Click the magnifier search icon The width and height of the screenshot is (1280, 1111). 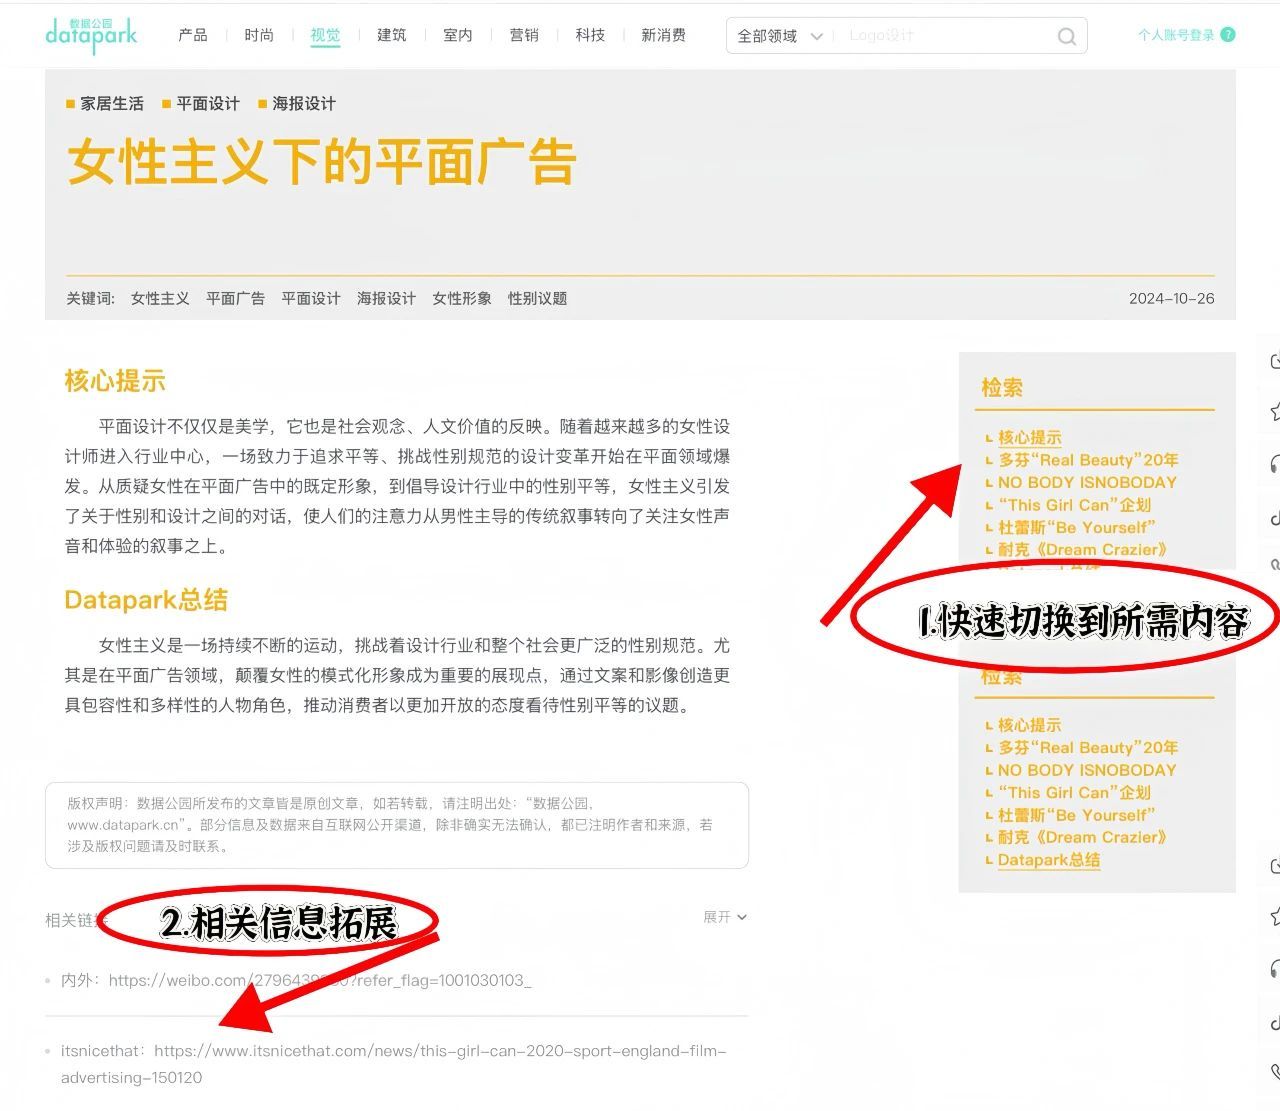pyautogui.click(x=1066, y=37)
